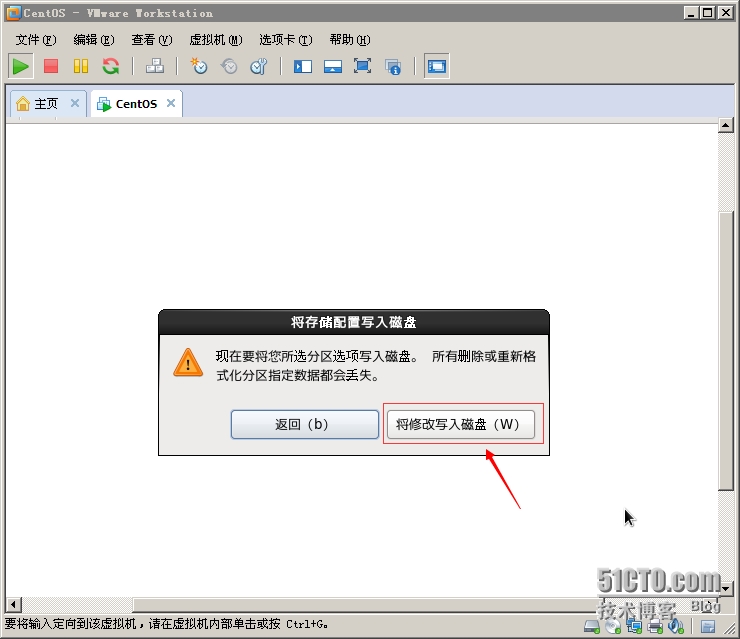Click the status bar hint about Ctrl+G

(167, 624)
